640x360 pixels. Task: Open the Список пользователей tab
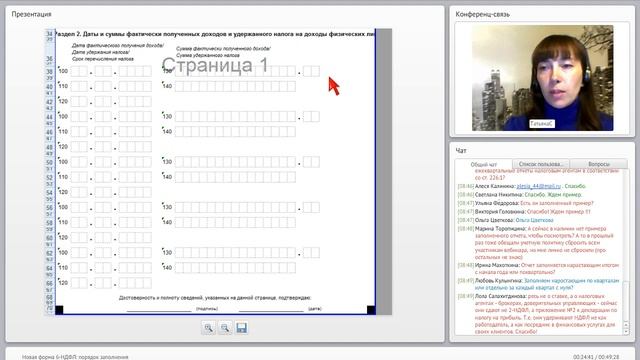point(541,164)
